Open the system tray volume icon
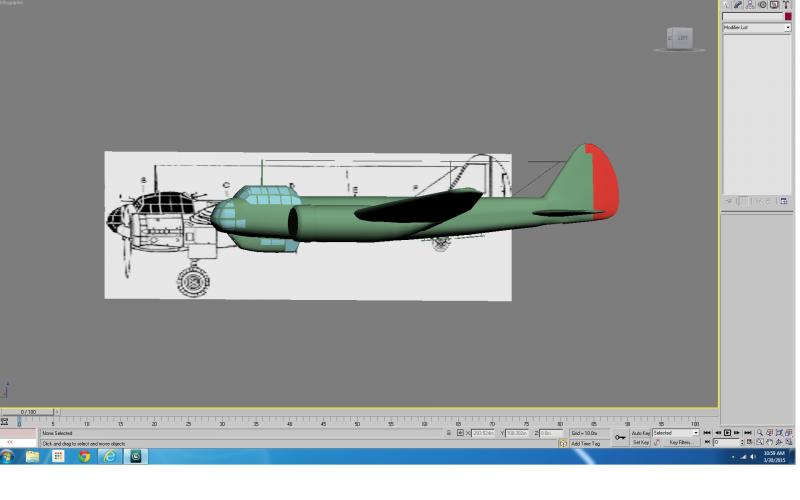 pyautogui.click(x=753, y=457)
